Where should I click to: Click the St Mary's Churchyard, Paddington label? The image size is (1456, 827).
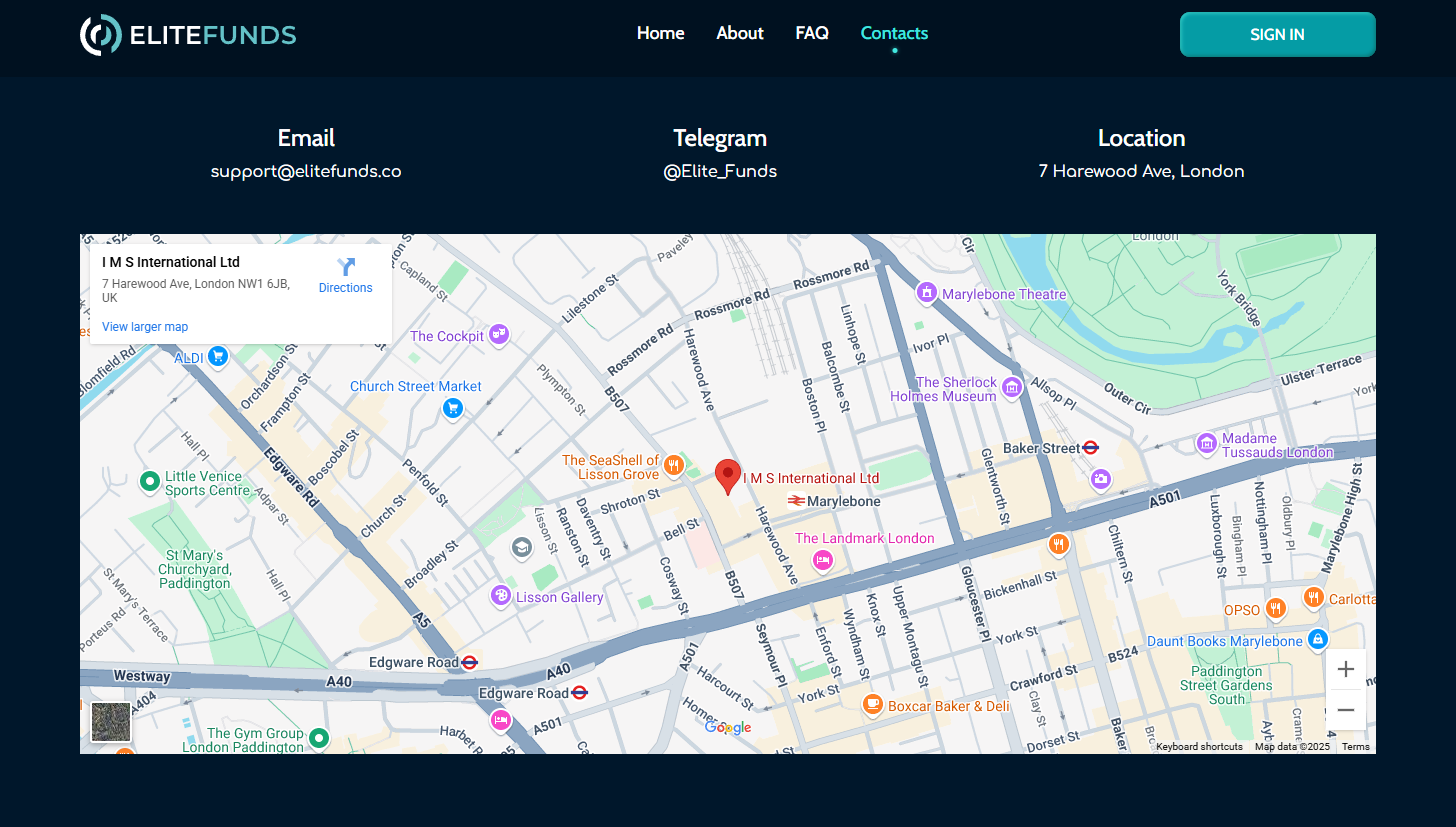pos(194,569)
